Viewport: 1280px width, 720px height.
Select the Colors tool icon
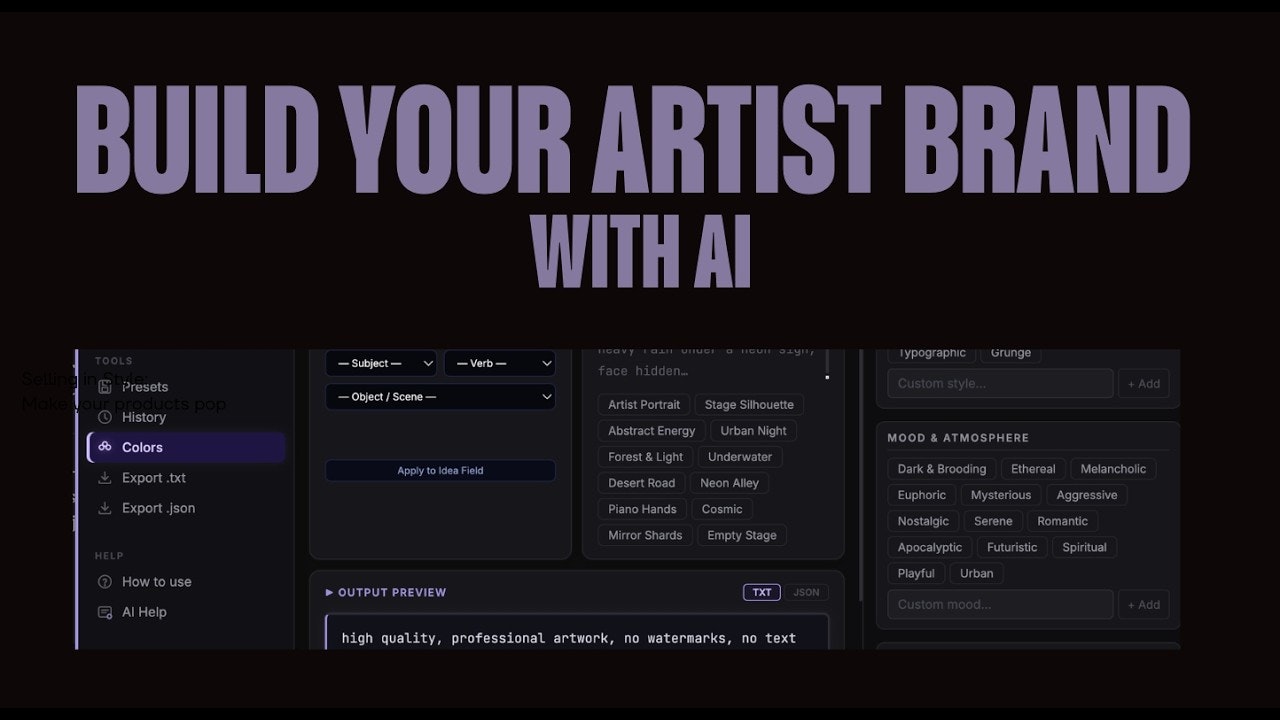[106, 447]
